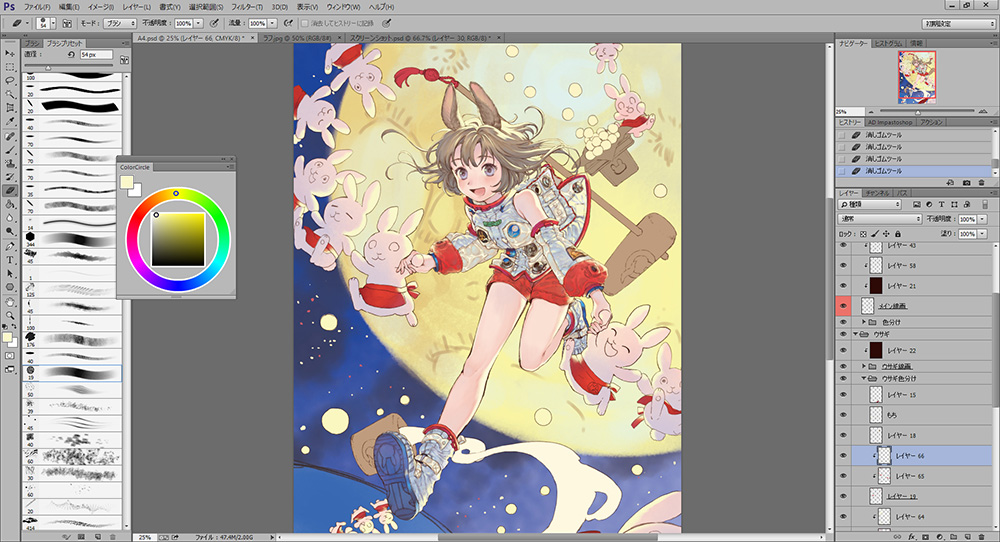
Task: Select the Rectangular Marquee tool
Action: pyautogui.click(x=10, y=67)
